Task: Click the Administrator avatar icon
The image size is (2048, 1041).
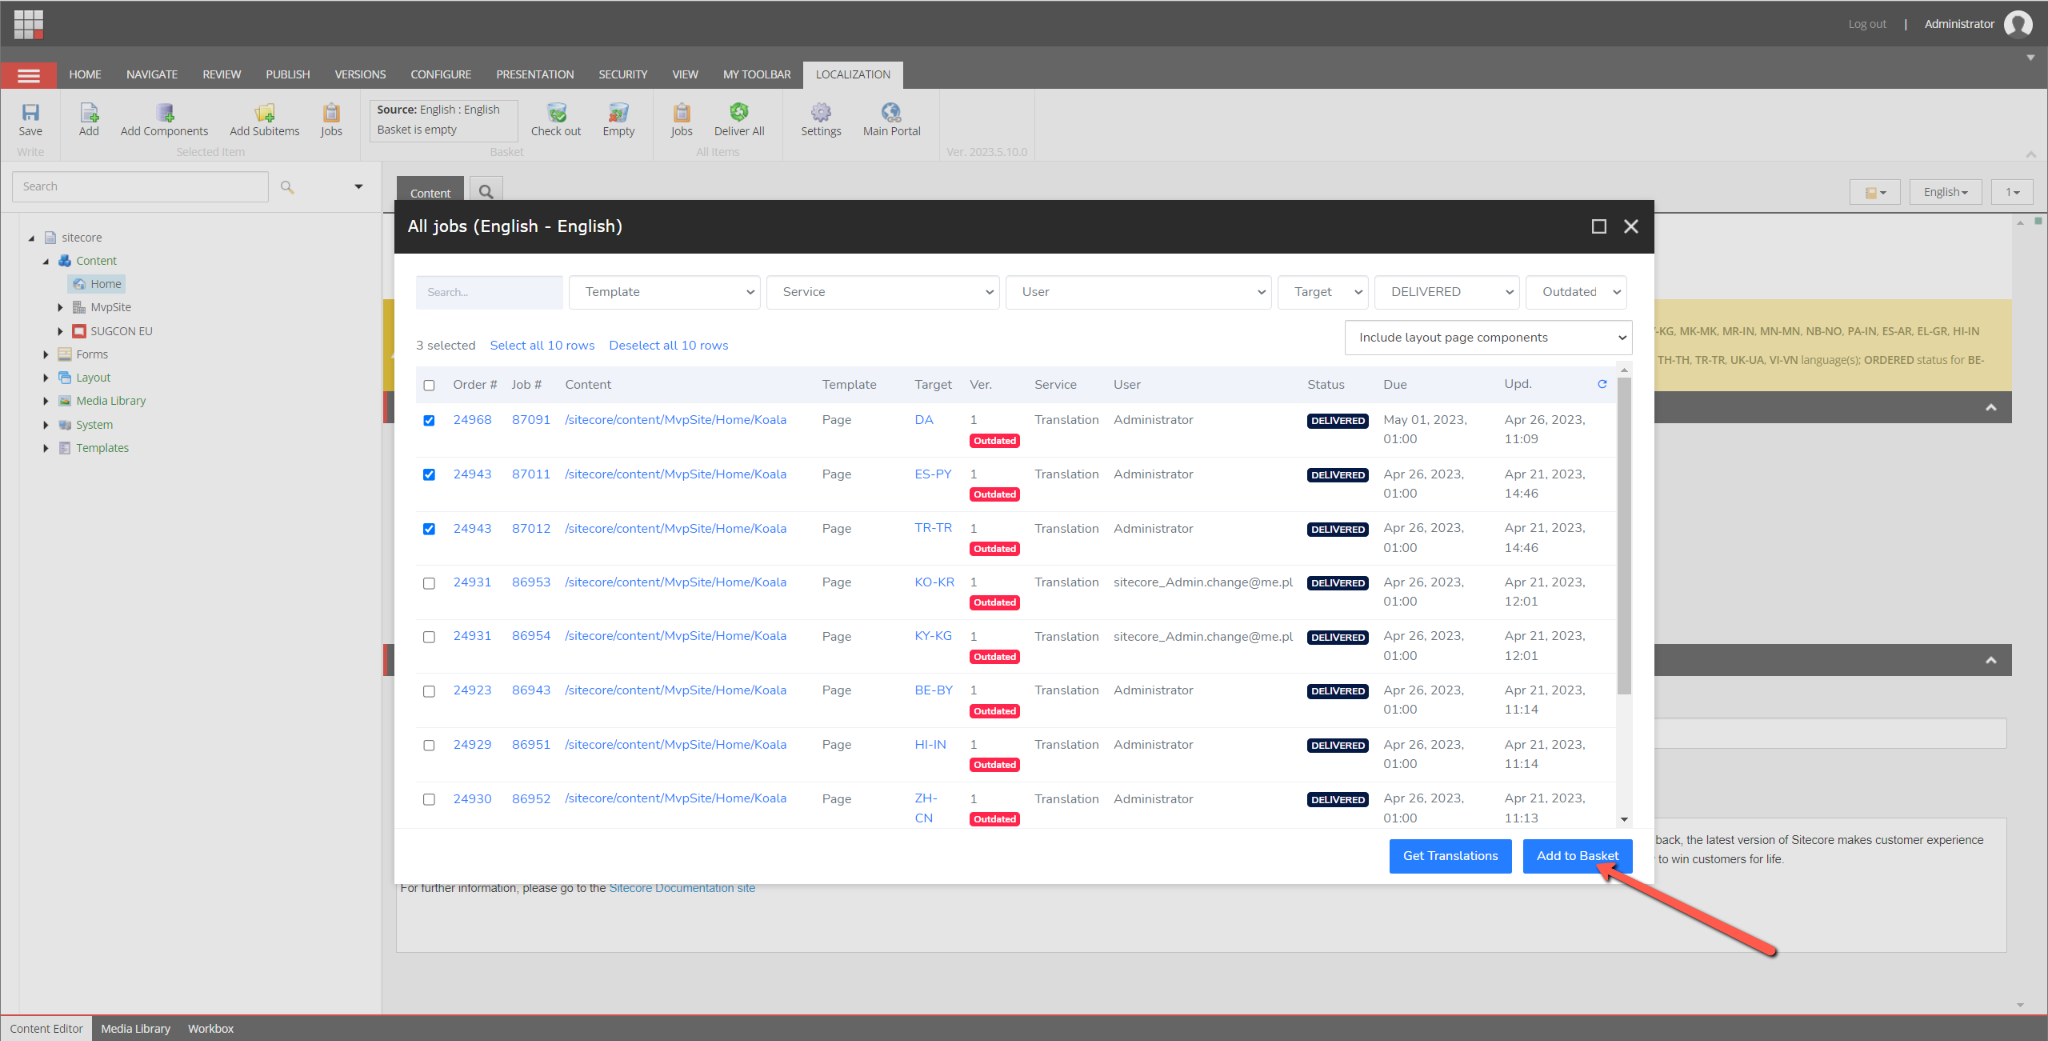Action: coord(2018,24)
